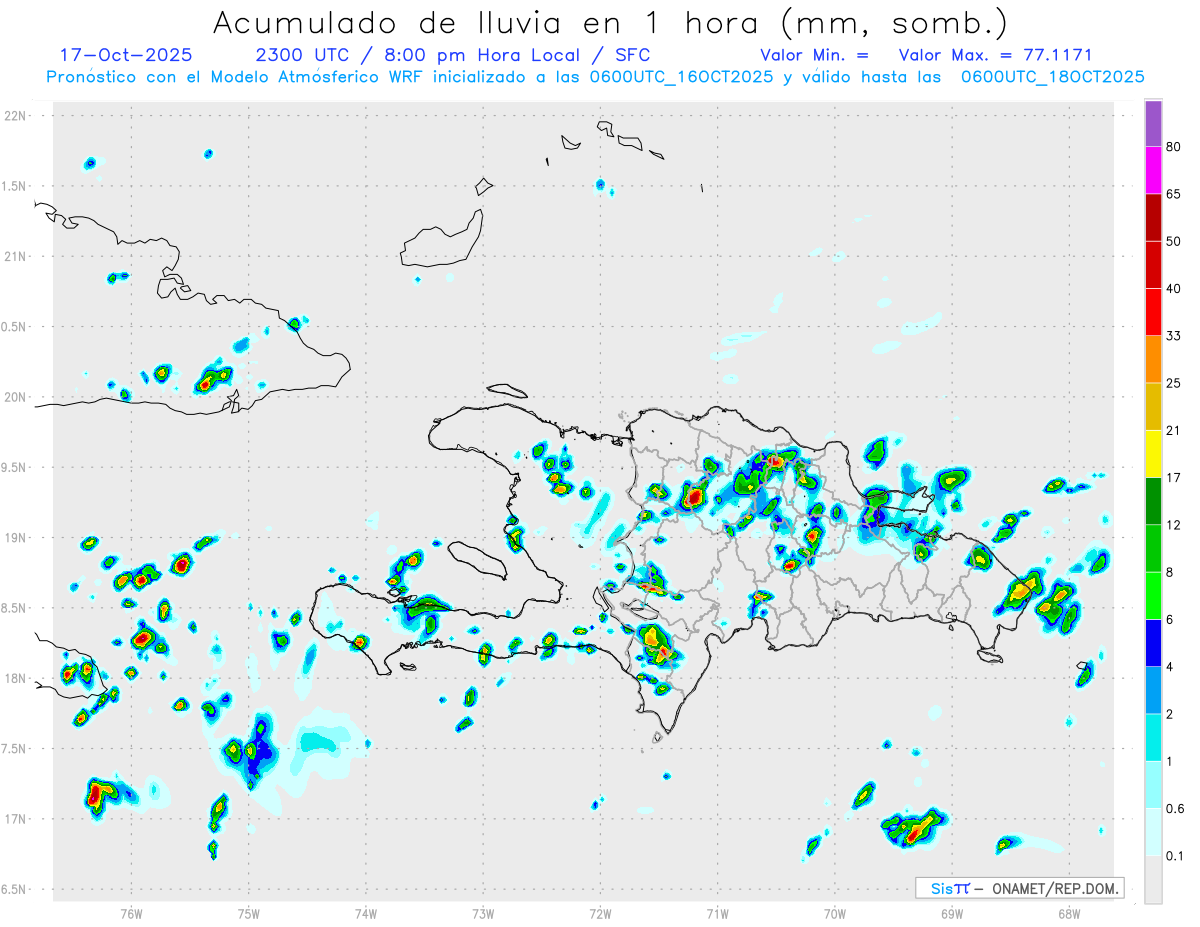Click the '20N' latitude label
The width and height of the screenshot is (1200, 927).
(17, 397)
